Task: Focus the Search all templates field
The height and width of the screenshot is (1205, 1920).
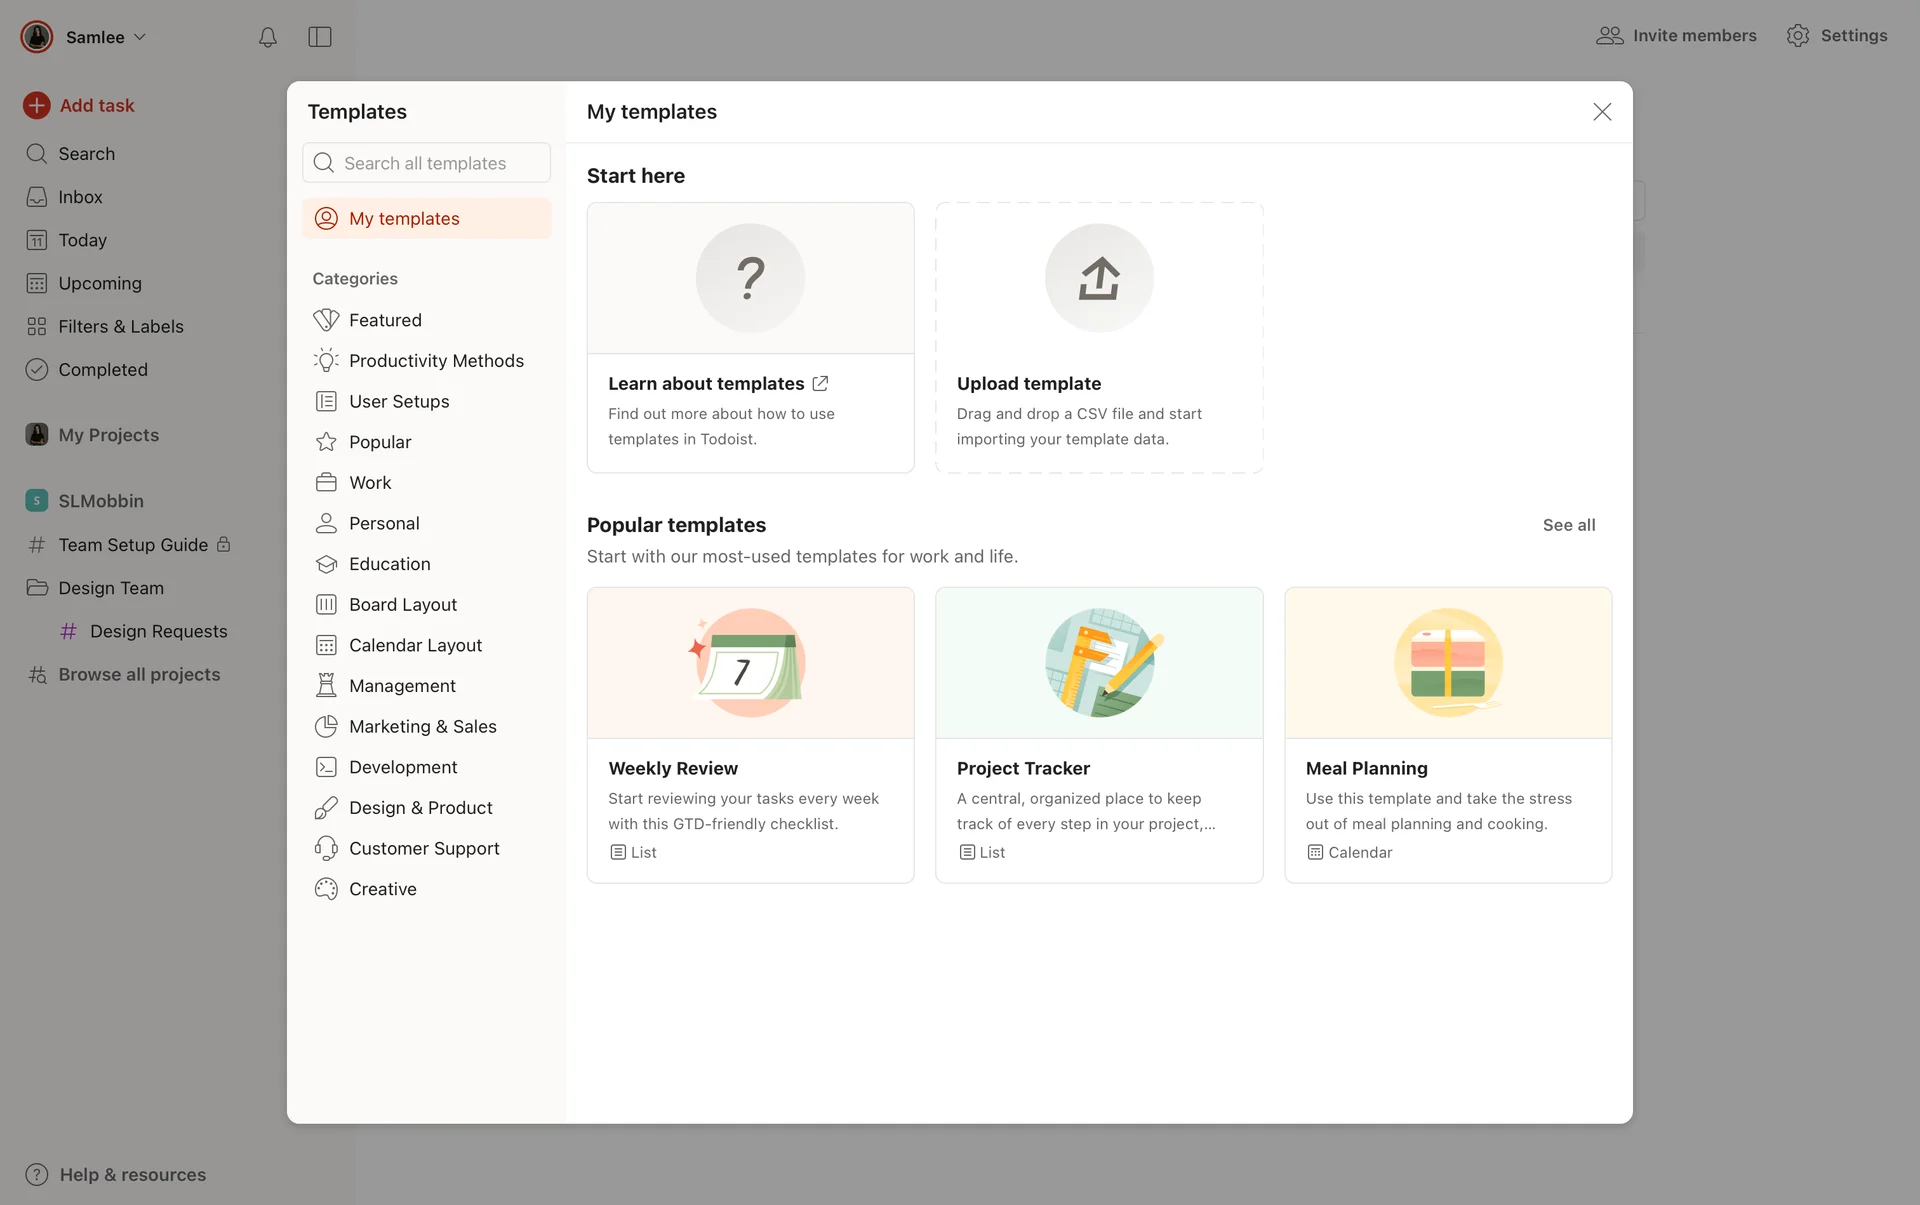Action: point(426,163)
